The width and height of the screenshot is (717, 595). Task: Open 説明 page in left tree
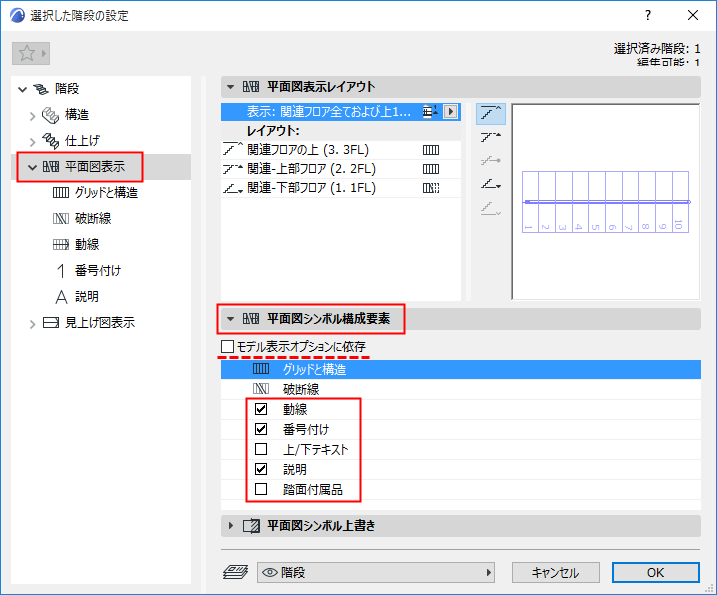[87, 297]
